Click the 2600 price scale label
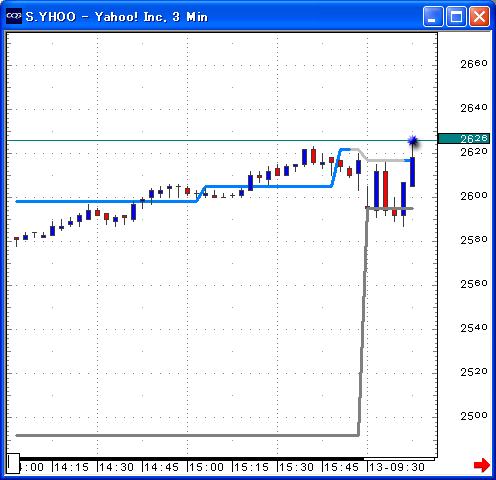 474,196
